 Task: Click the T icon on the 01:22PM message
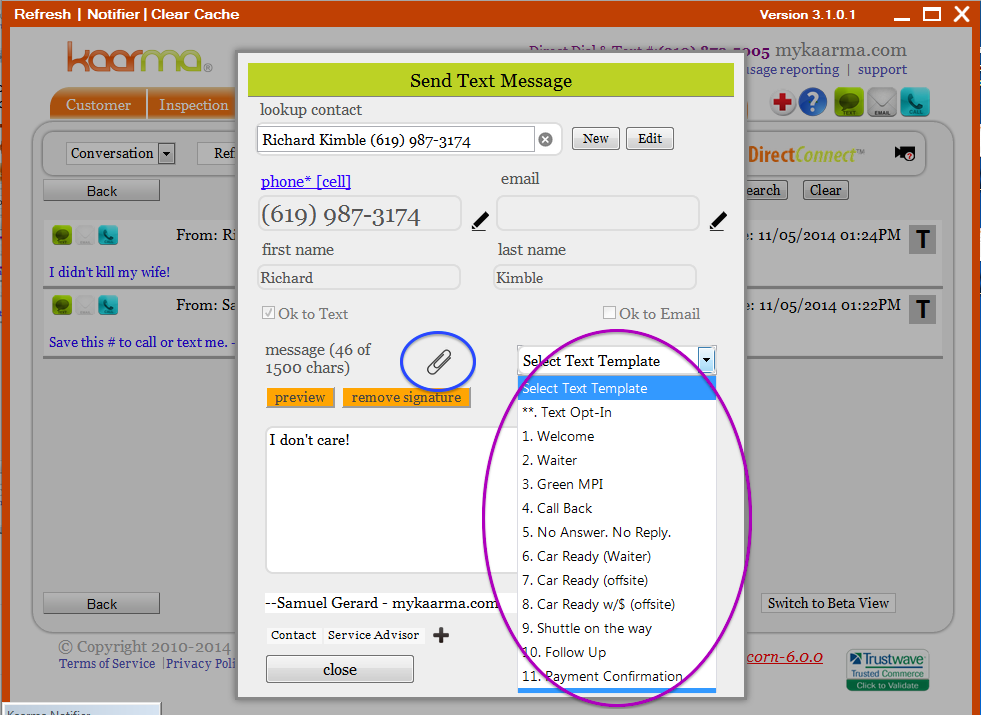click(x=922, y=310)
